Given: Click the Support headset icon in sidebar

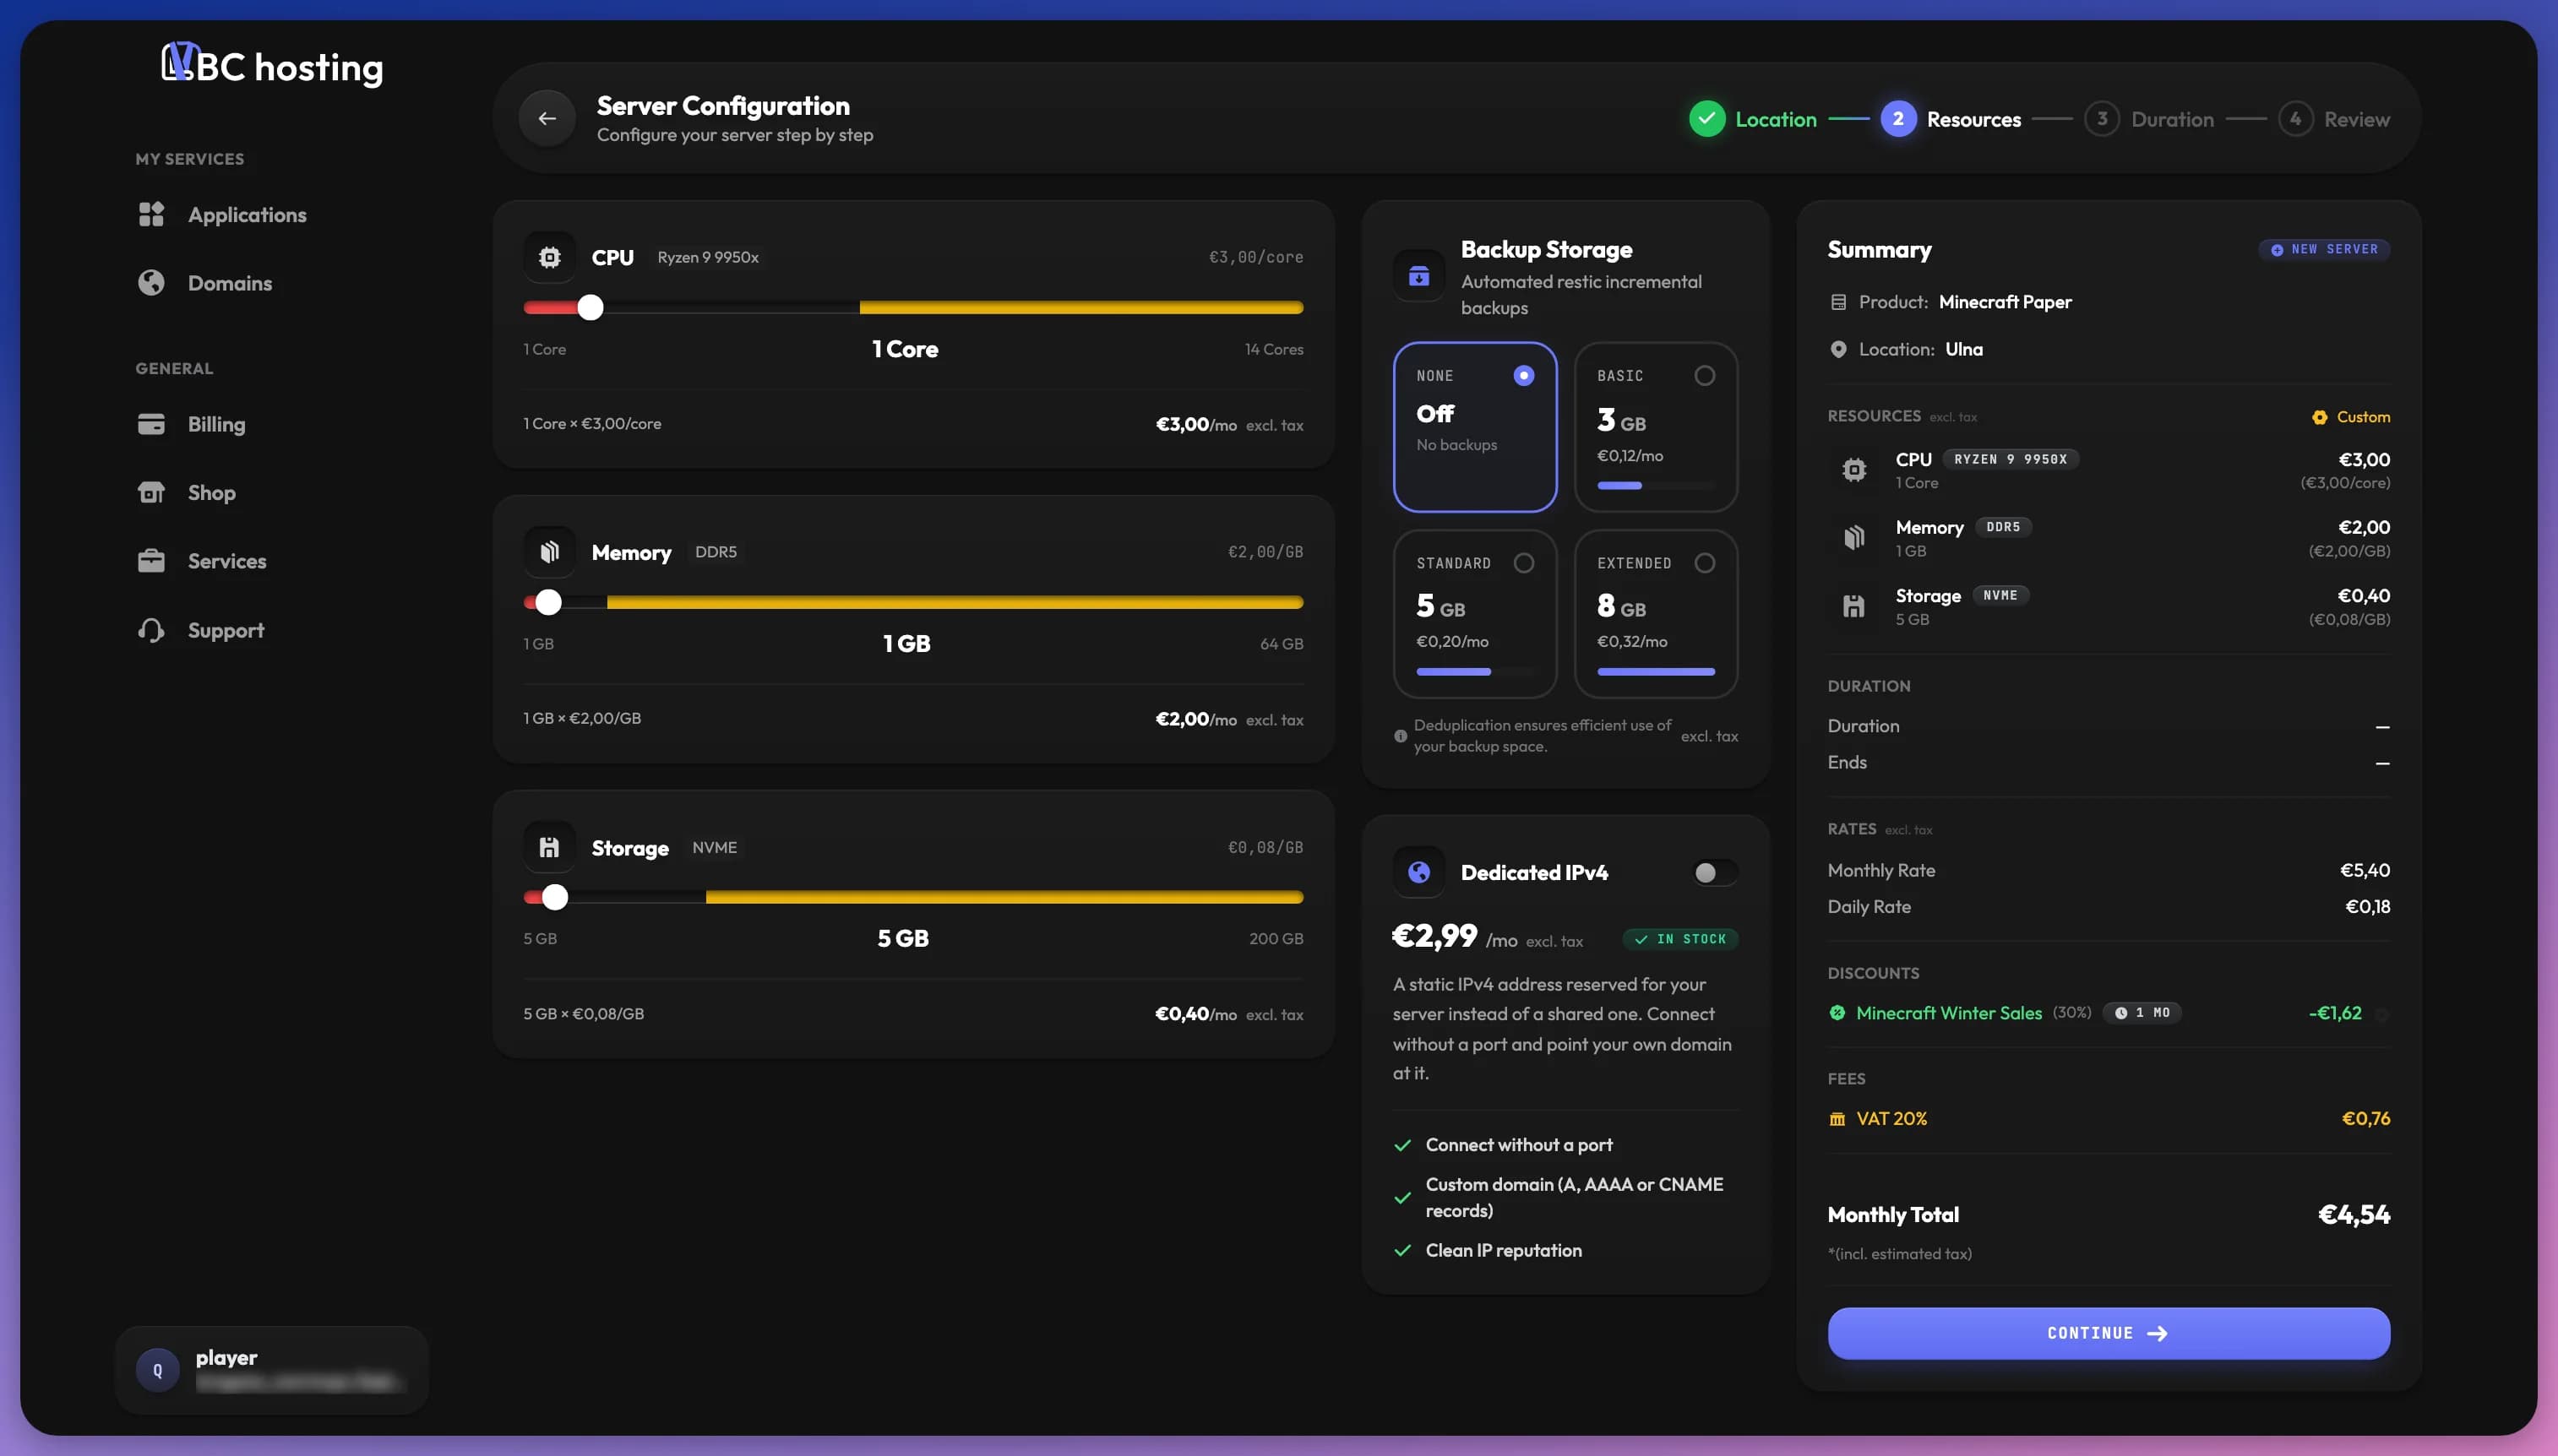Looking at the screenshot, I should 151,630.
